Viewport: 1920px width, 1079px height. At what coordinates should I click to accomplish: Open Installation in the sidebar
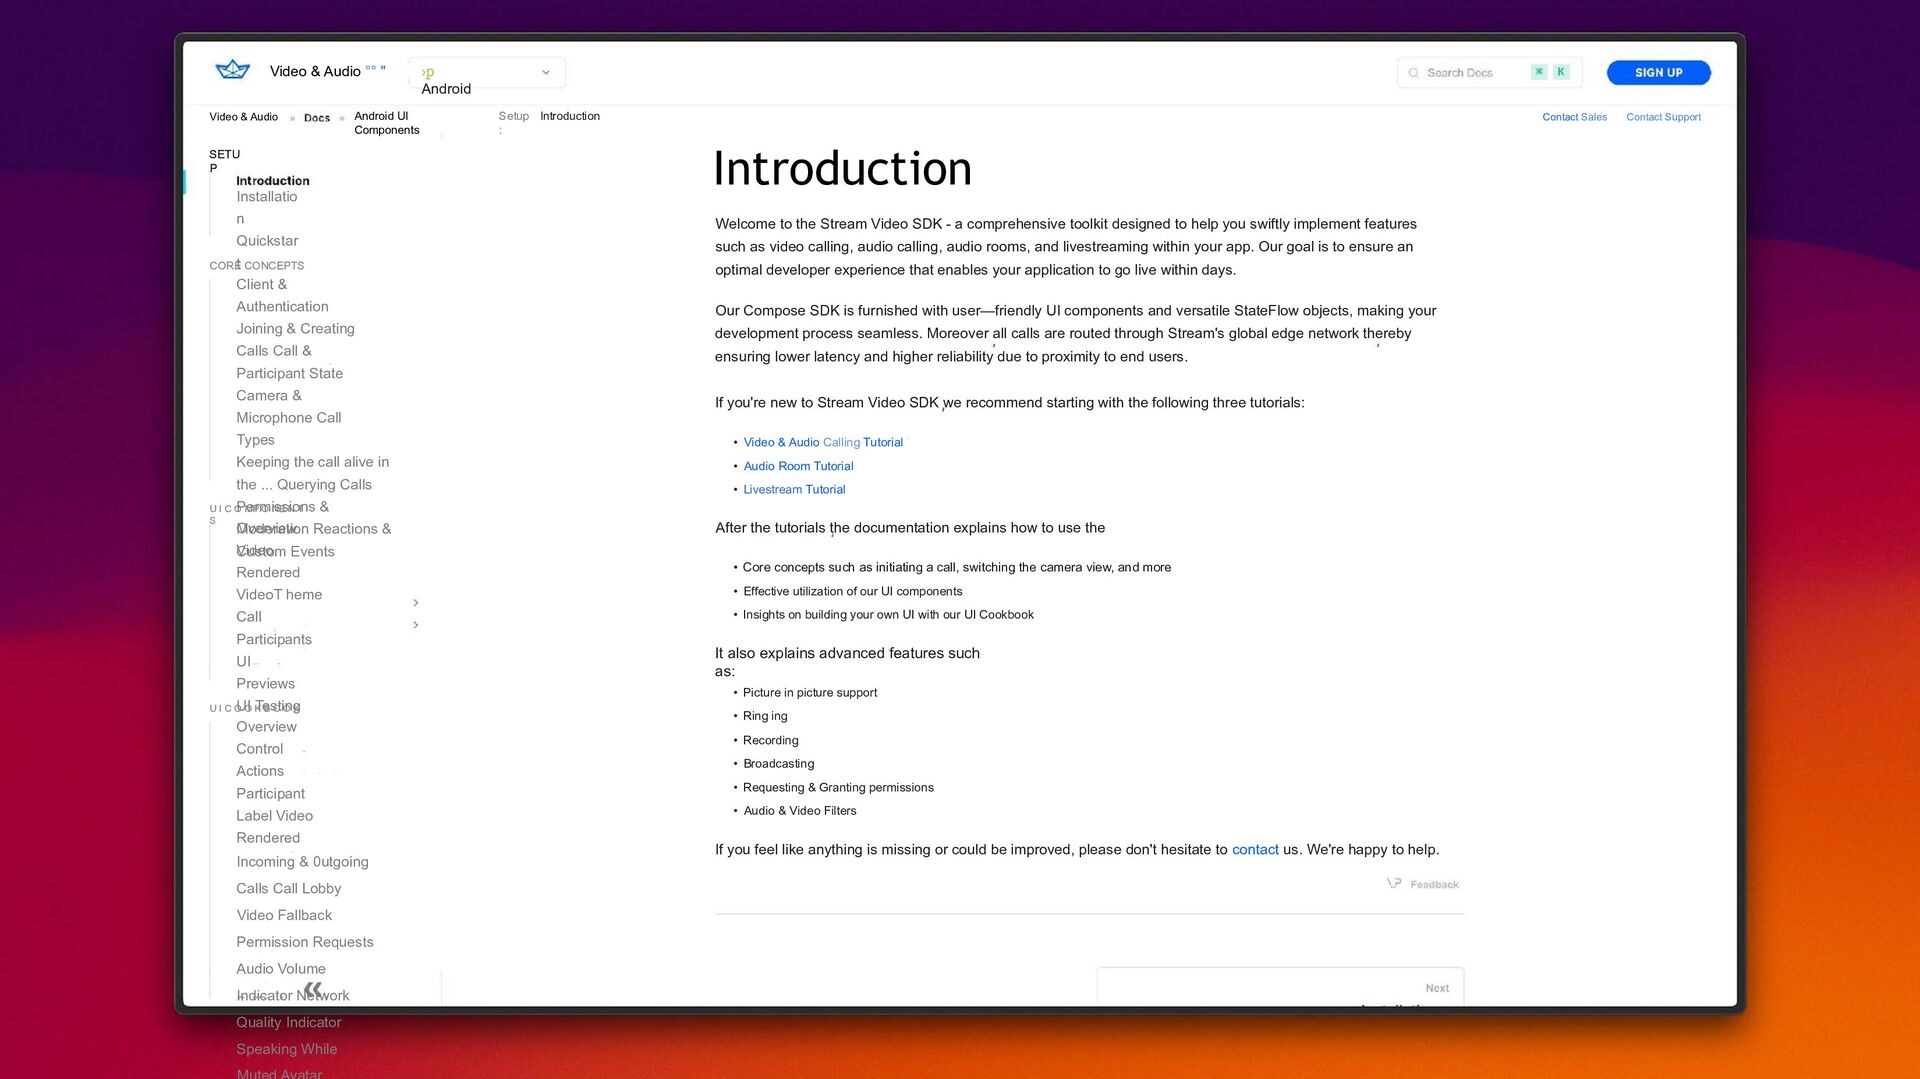coord(266,207)
